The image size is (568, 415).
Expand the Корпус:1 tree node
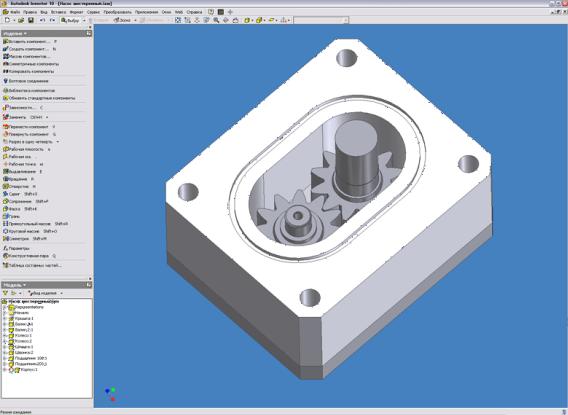coord(5,370)
